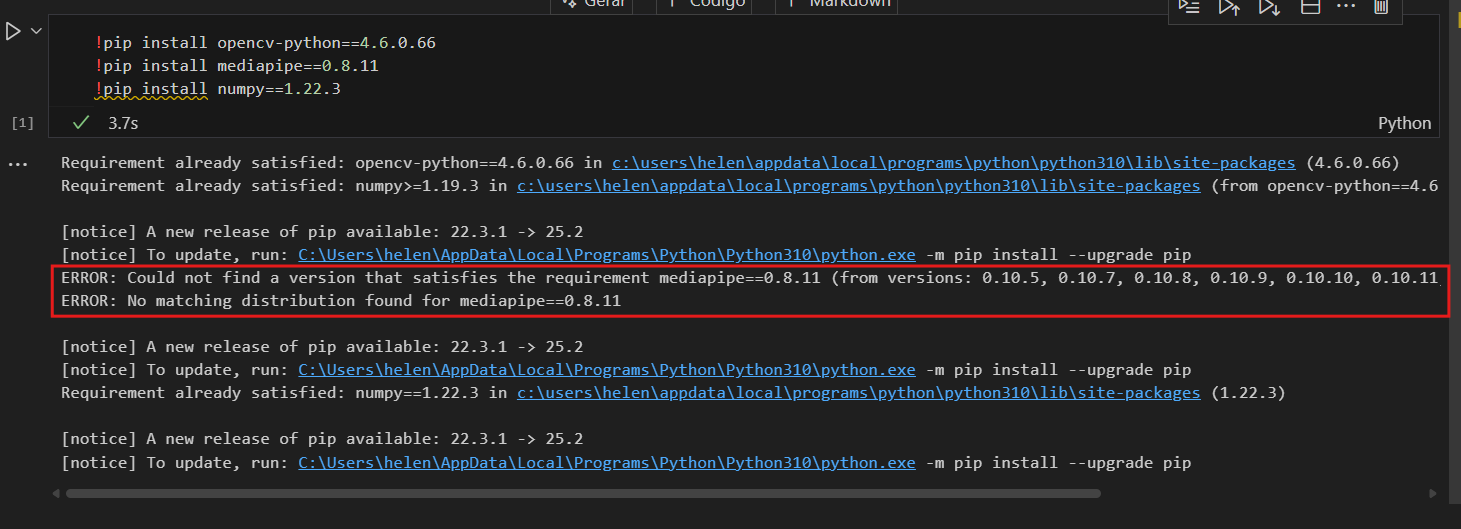Add a Markdown cell above
This screenshot has width=1461, height=529.
pyautogui.click(x=838, y=4)
